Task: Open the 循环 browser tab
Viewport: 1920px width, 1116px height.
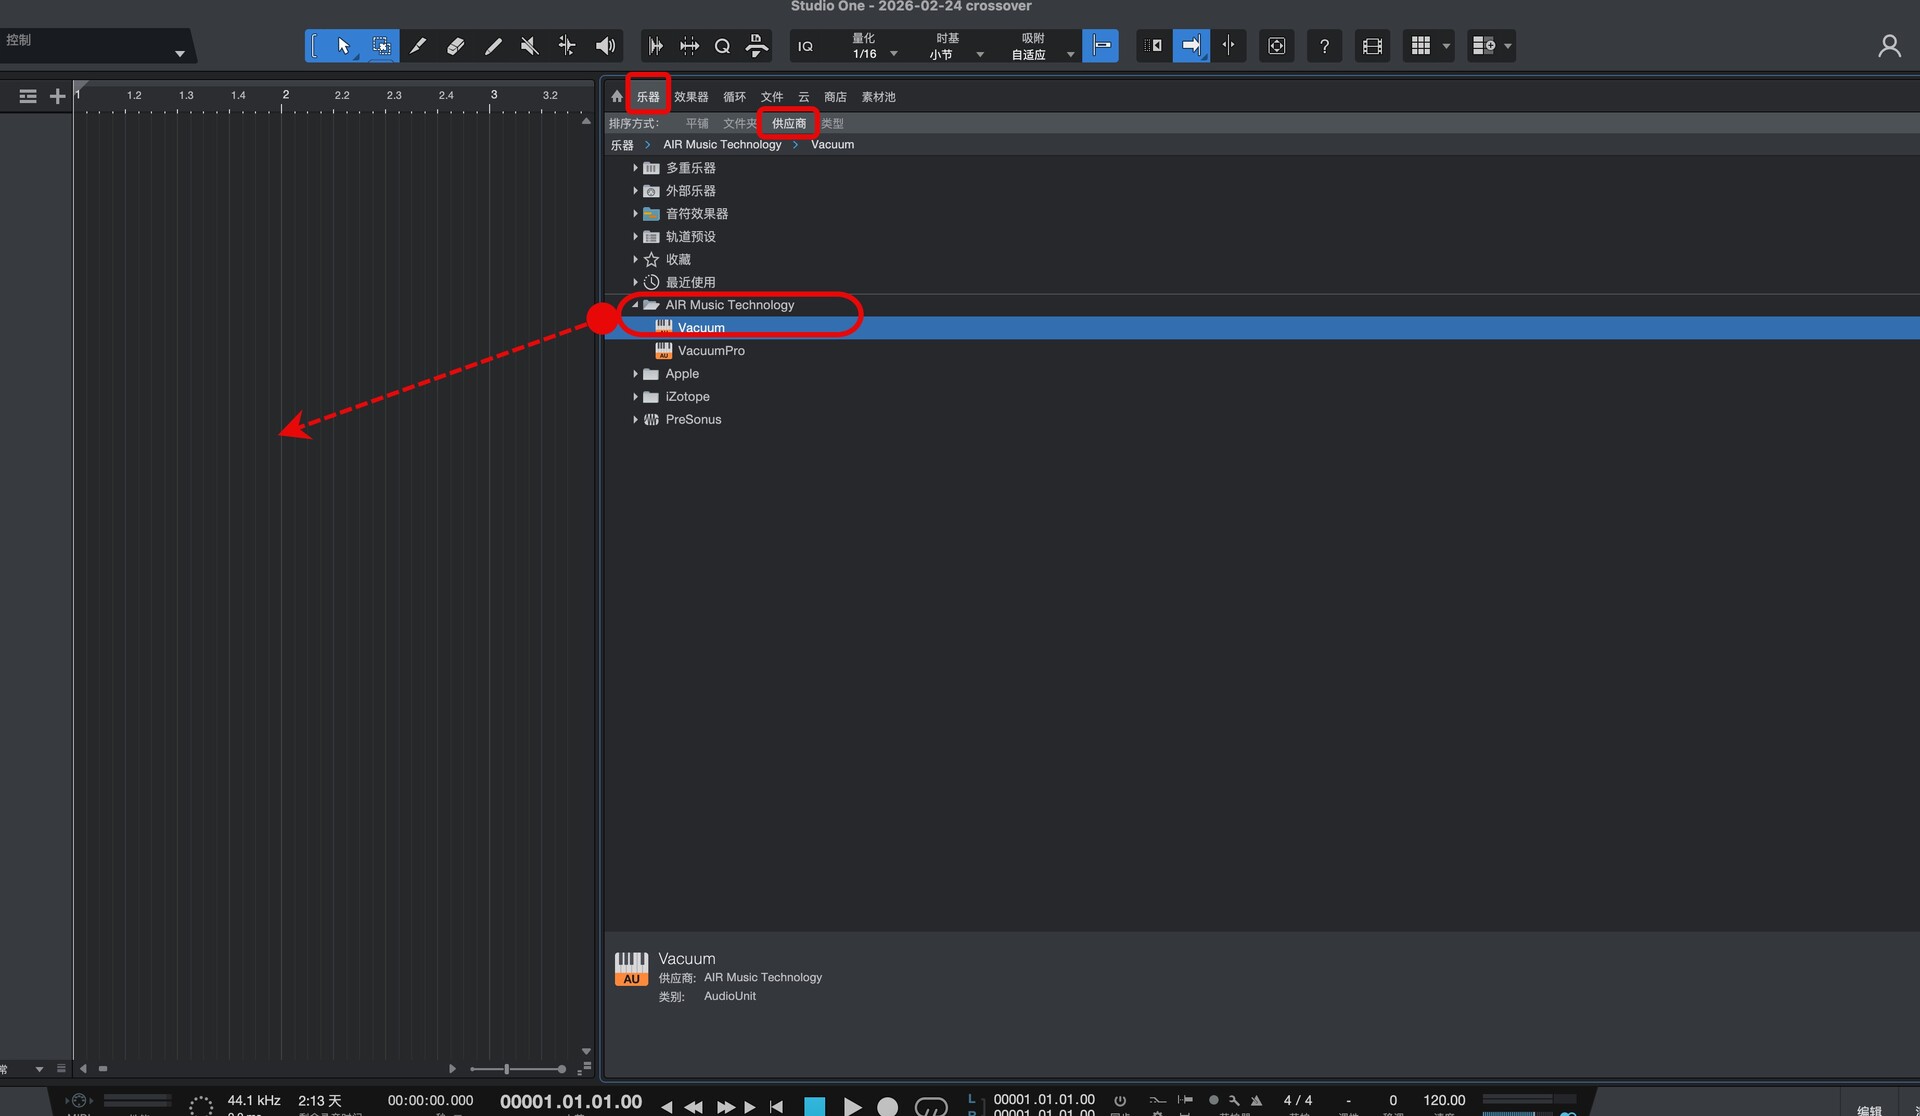Action: point(734,97)
